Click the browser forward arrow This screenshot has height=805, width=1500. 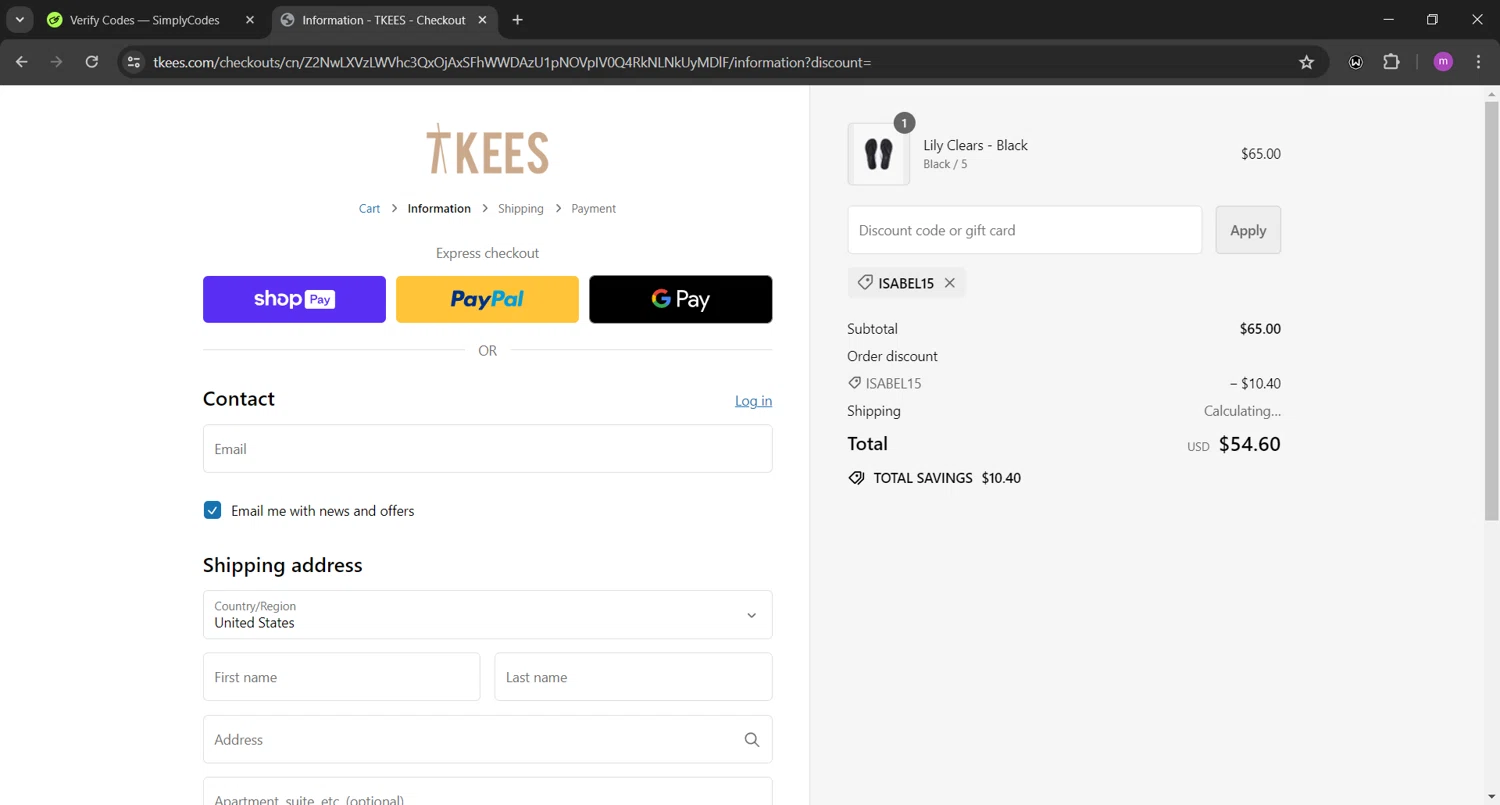coord(57,62)
